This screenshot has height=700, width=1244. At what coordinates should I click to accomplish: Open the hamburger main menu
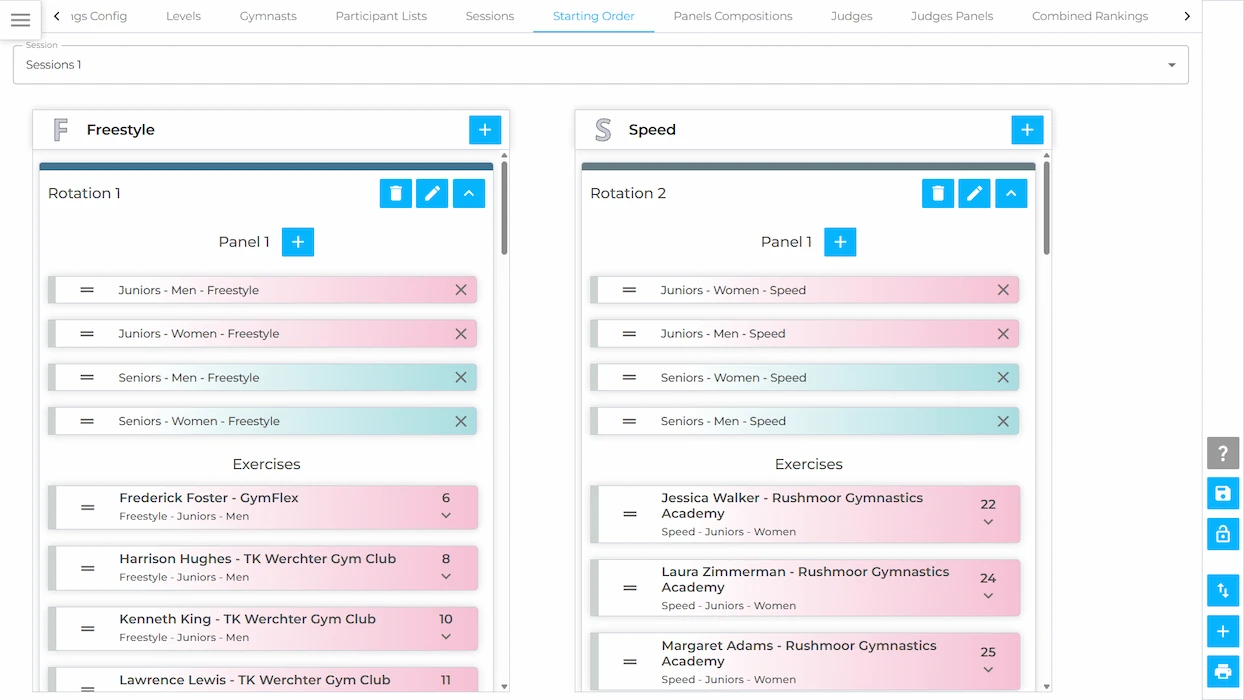tap(20, 20)
